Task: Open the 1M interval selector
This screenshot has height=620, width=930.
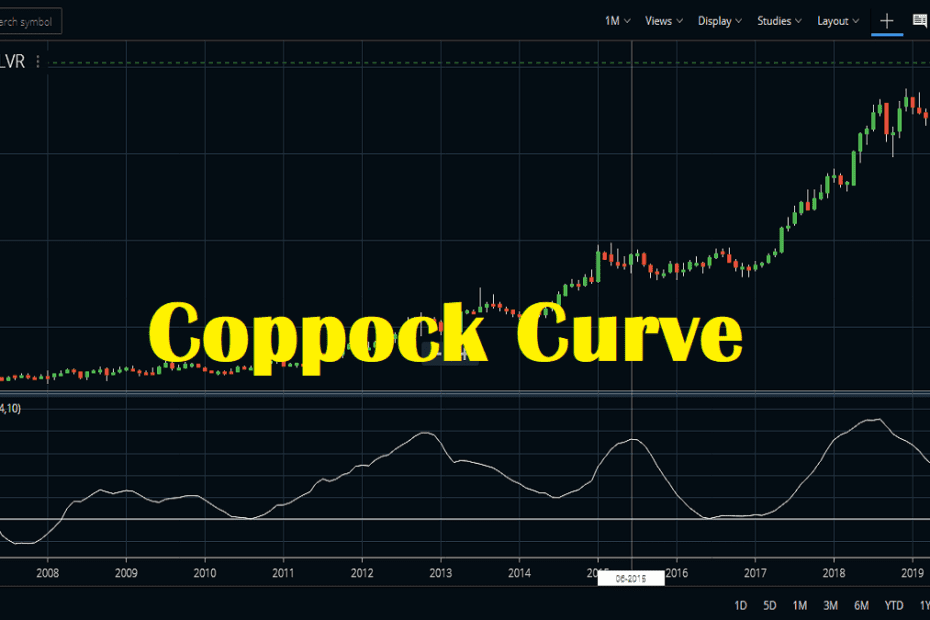Action: point(613,20)
